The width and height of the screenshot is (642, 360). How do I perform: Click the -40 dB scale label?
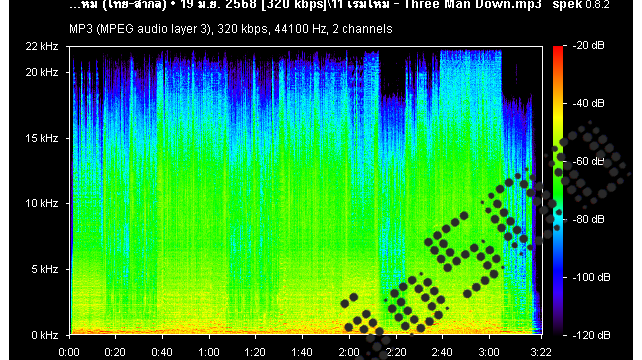(x=588, y=103)
